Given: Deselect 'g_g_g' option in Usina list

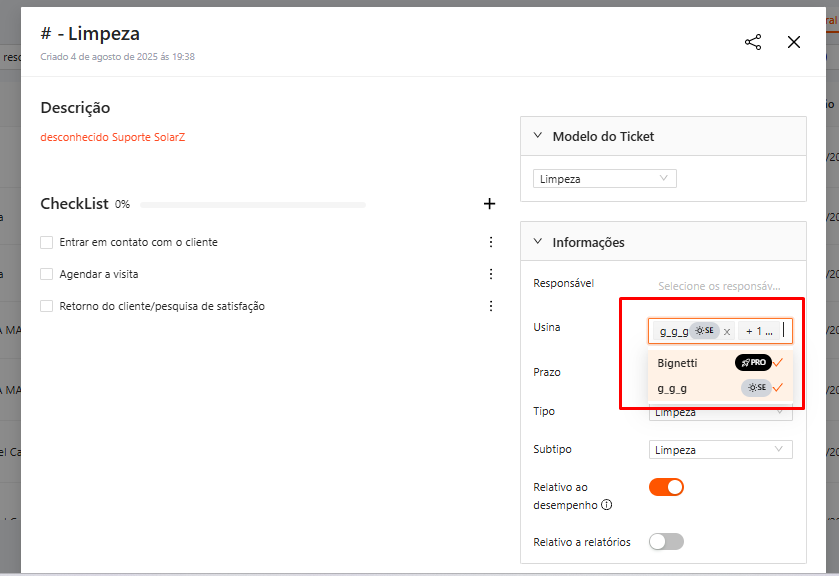Looking at the screenshot, I should [x=719, y=388].
